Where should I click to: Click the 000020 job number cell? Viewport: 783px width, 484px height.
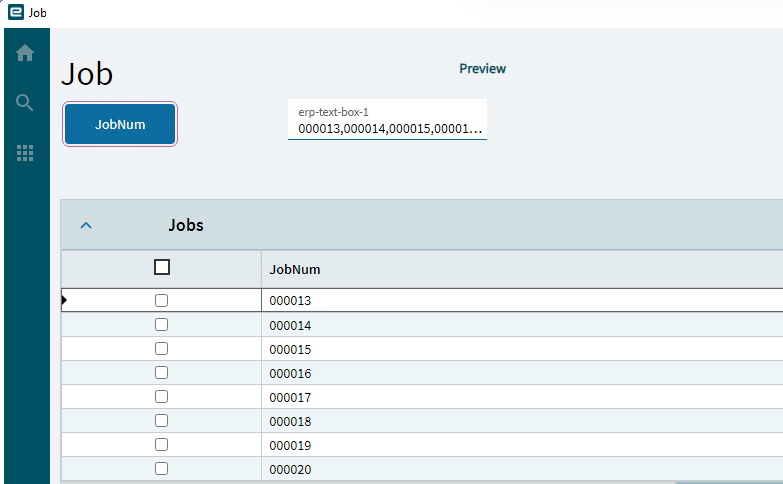291,469
